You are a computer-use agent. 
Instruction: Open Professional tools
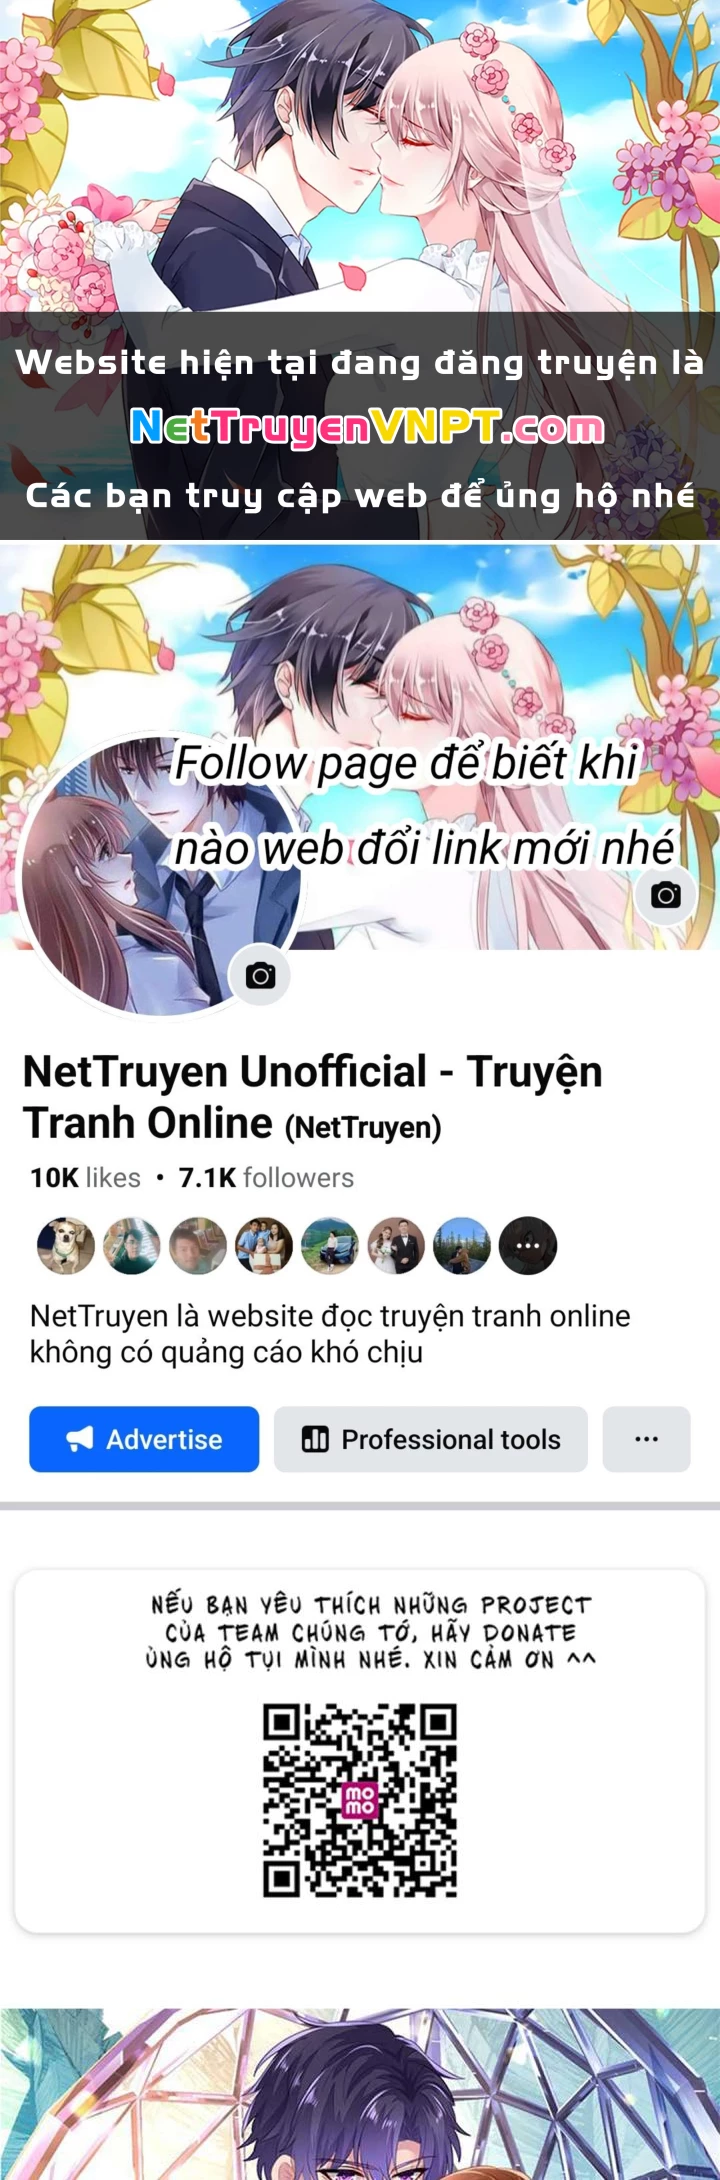coord(430,1439)
